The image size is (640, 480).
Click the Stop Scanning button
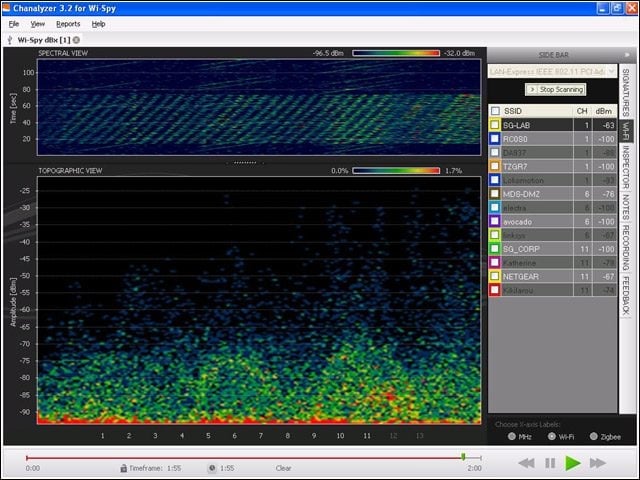click(x=556, y=89)
